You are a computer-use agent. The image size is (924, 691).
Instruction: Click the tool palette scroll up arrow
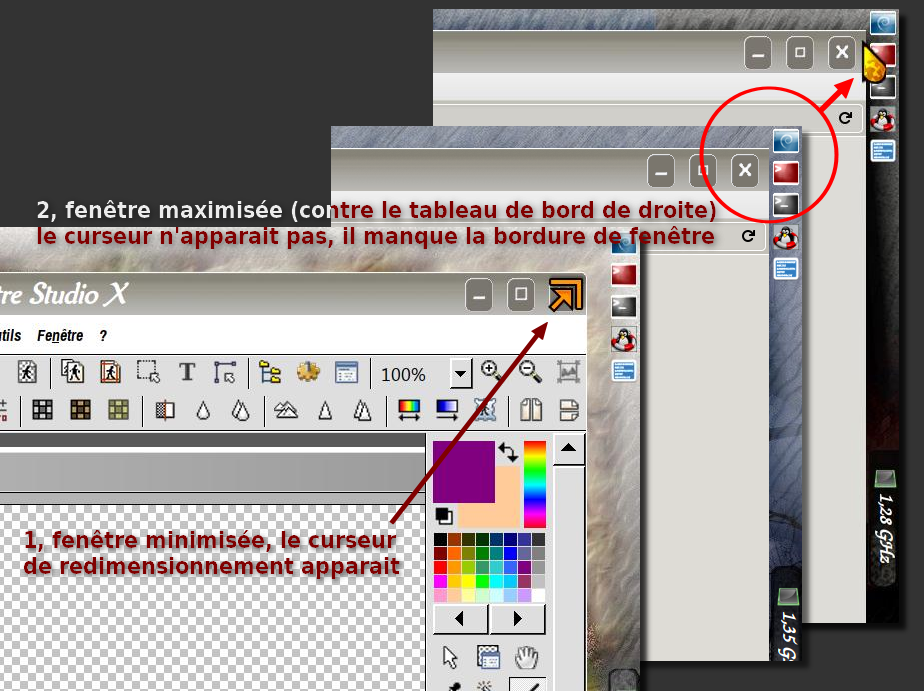coord(569,449)
